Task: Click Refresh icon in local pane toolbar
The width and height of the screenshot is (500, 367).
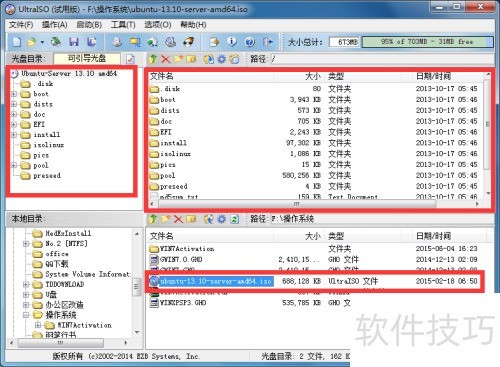Action: click(235, 219)
